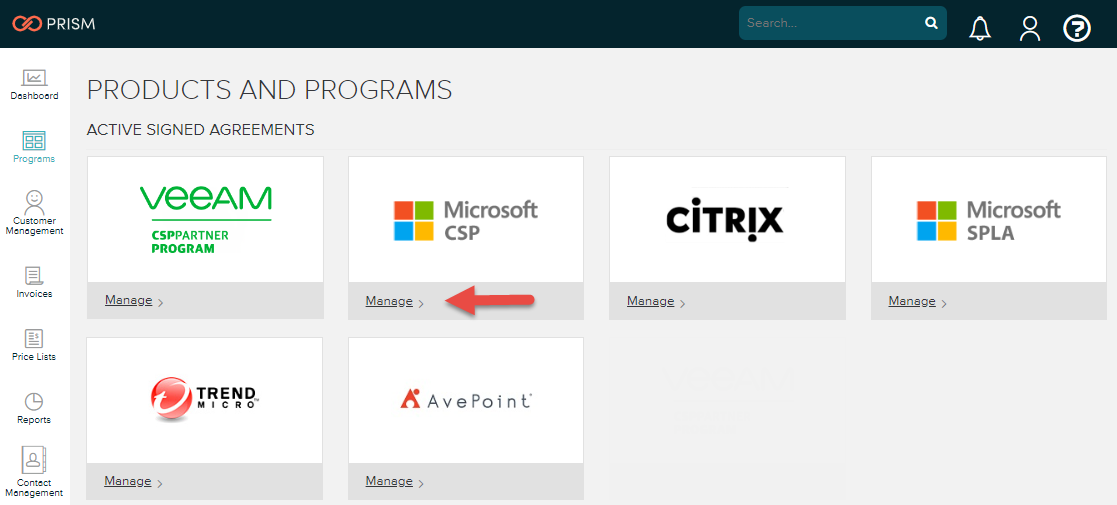Click the chevron beside Veeam Manage
The width and height of the screenshot is (1117, 505).
160,303
